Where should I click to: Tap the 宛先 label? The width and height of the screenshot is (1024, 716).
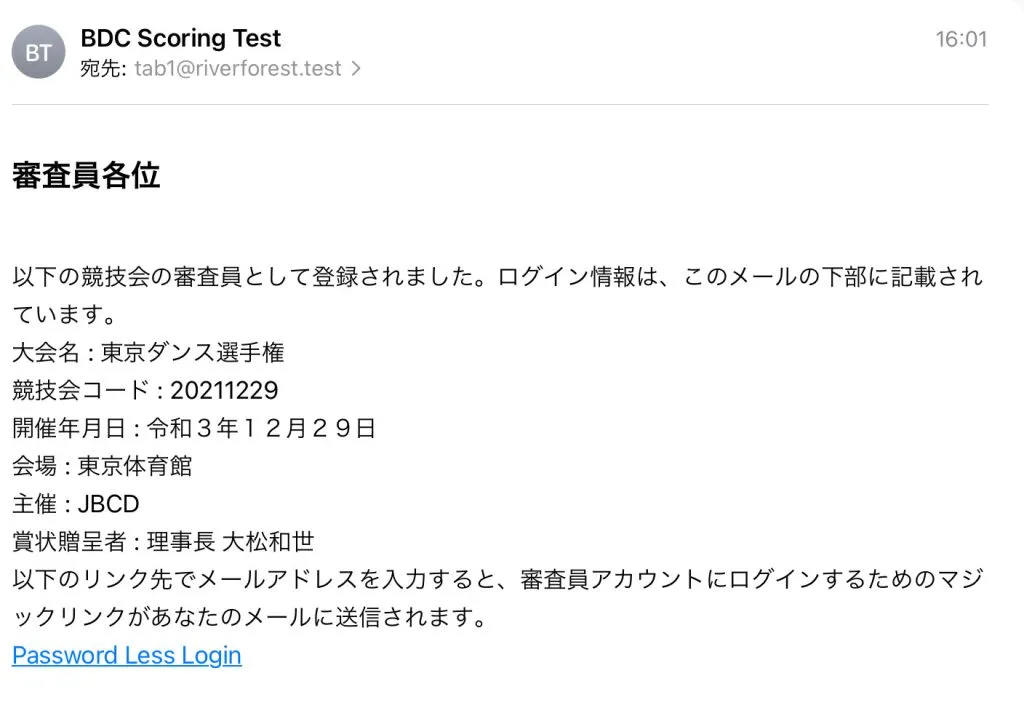click(103, 69)
